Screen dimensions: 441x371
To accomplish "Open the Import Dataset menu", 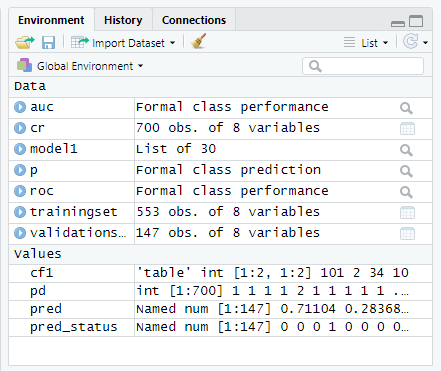I will tap(123, 43).
